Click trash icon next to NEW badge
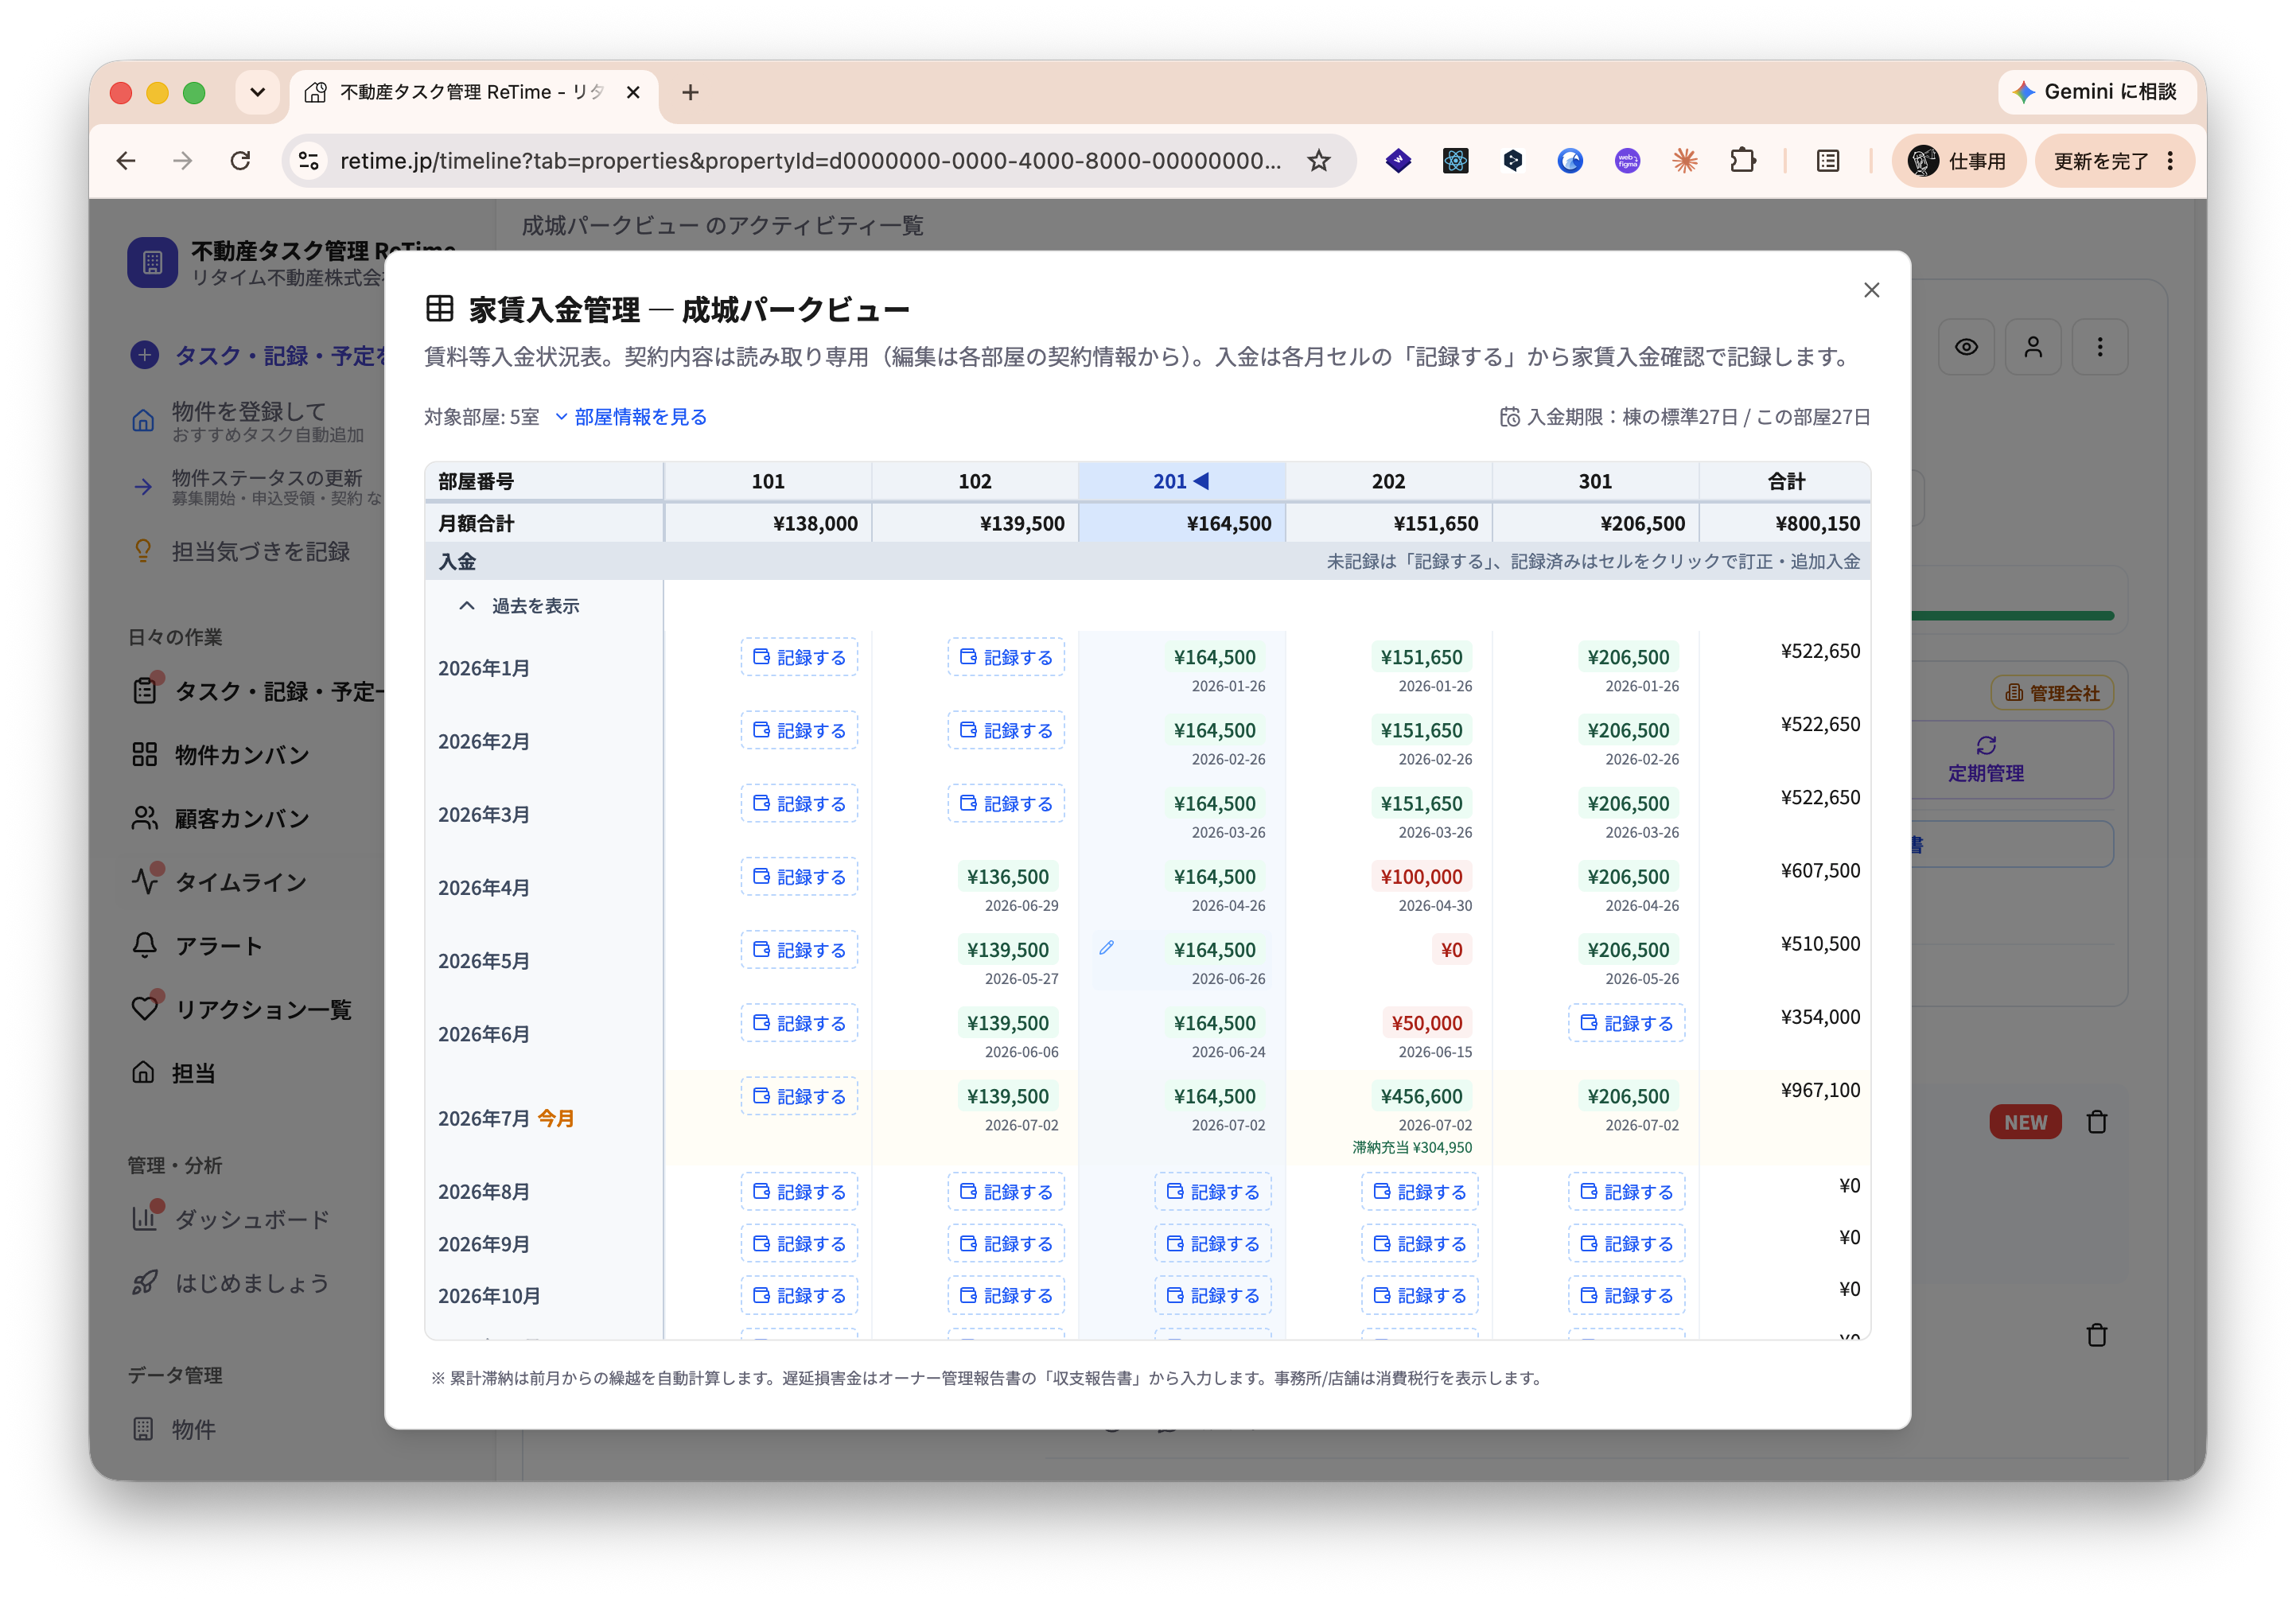The height and width of the screenshot is (1599, 2296). (x=2097, y=1122)
